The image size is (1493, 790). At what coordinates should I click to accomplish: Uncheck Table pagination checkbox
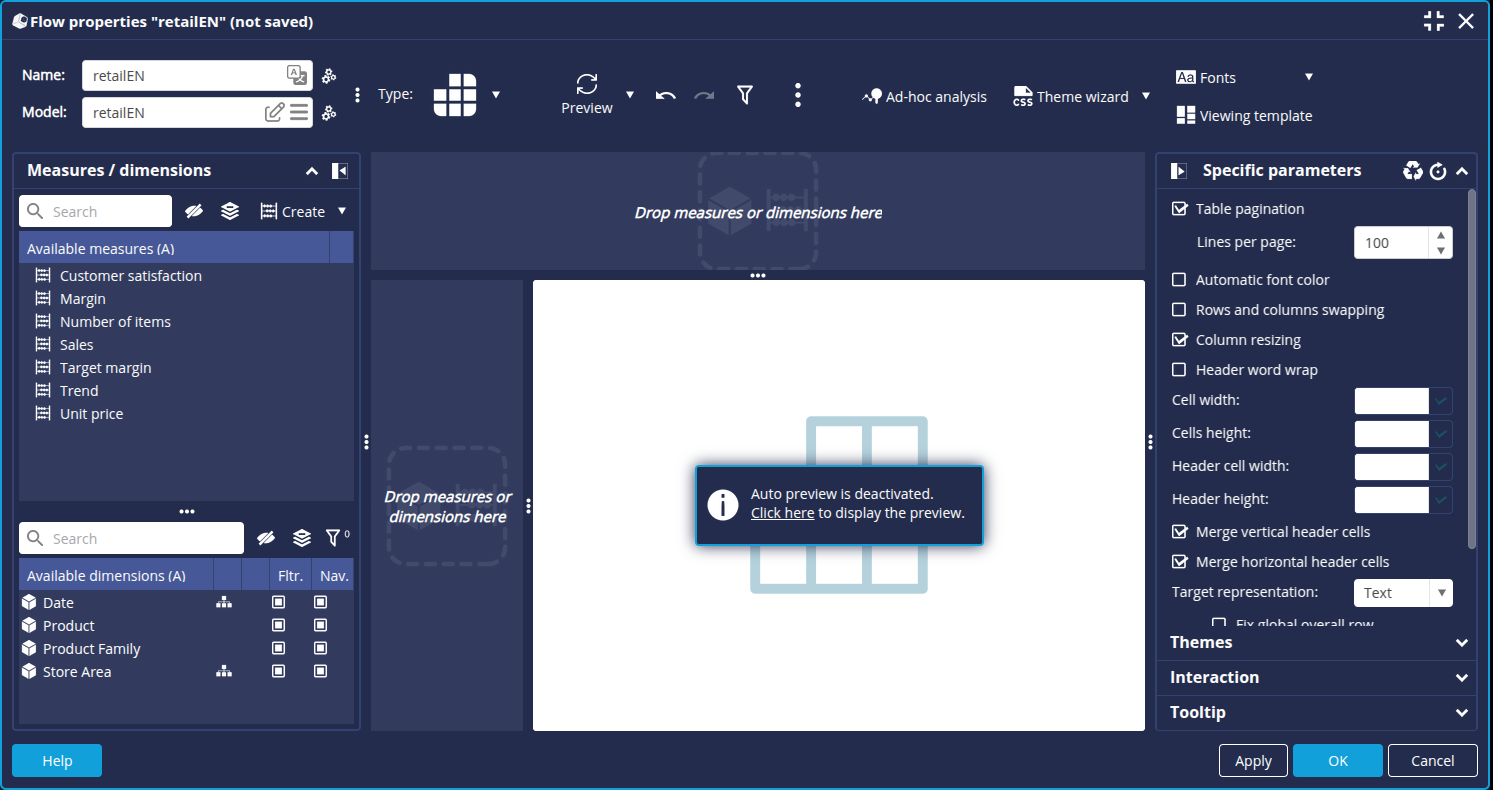tap(1180, 209)
